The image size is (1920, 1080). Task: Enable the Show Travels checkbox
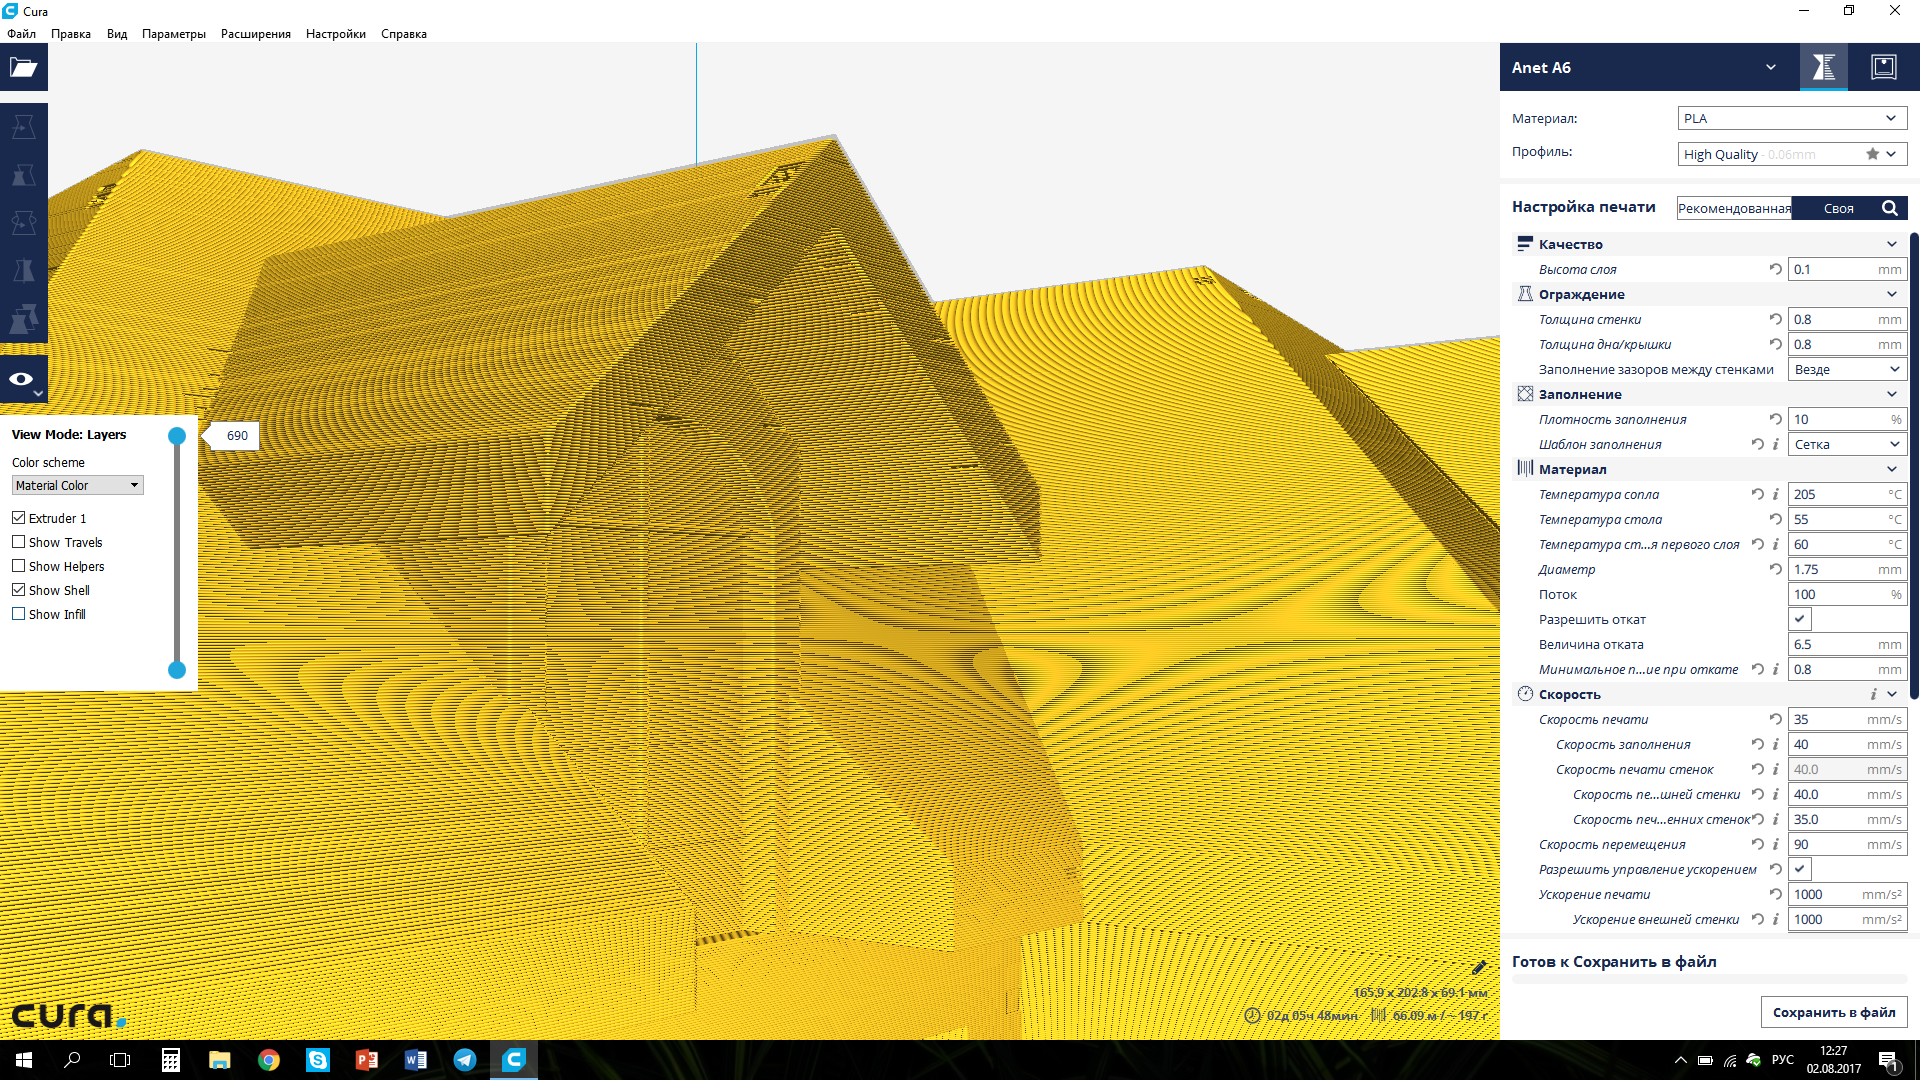pos(19,542)
